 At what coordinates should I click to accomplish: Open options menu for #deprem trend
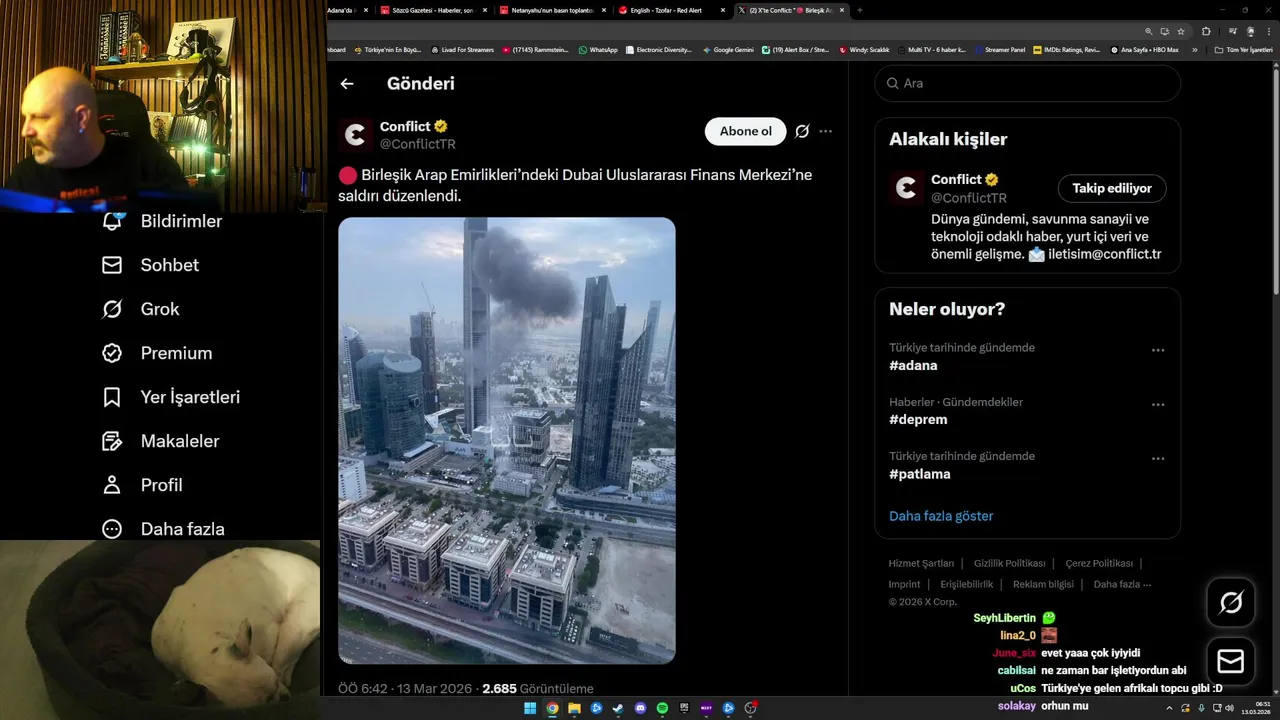click(1158, 404)
